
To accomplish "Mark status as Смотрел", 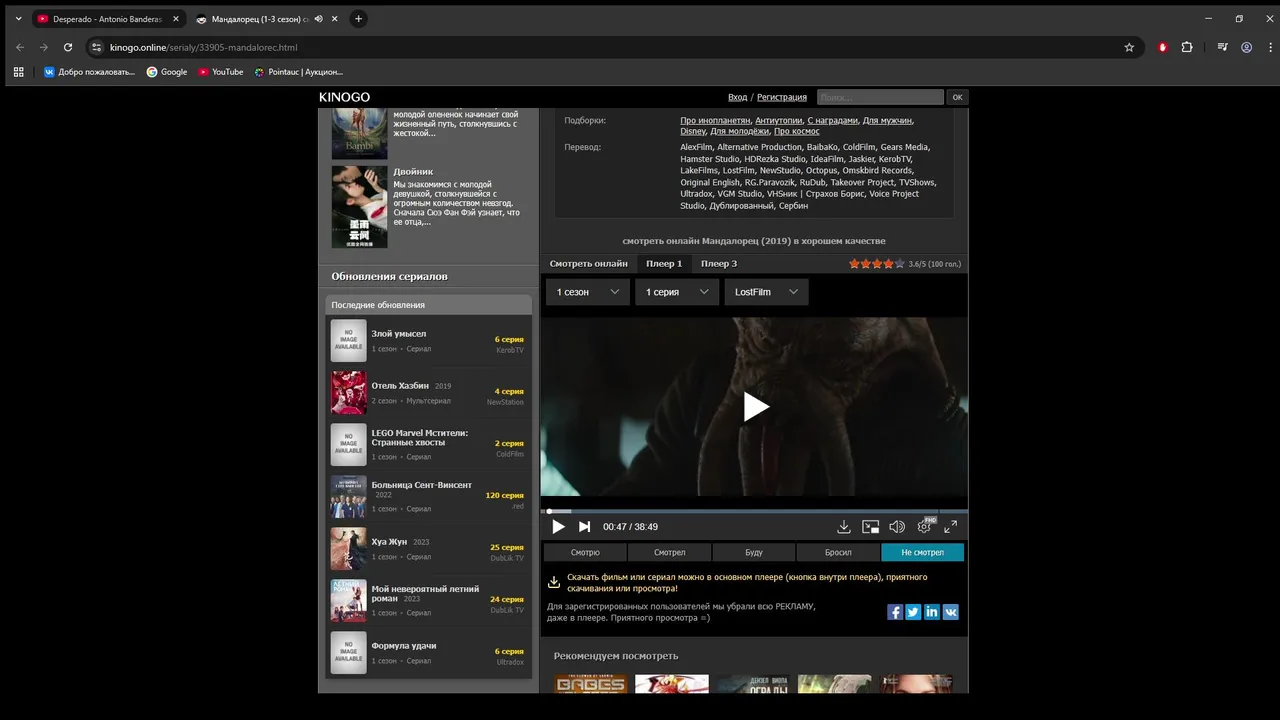I will click(670, 552).
